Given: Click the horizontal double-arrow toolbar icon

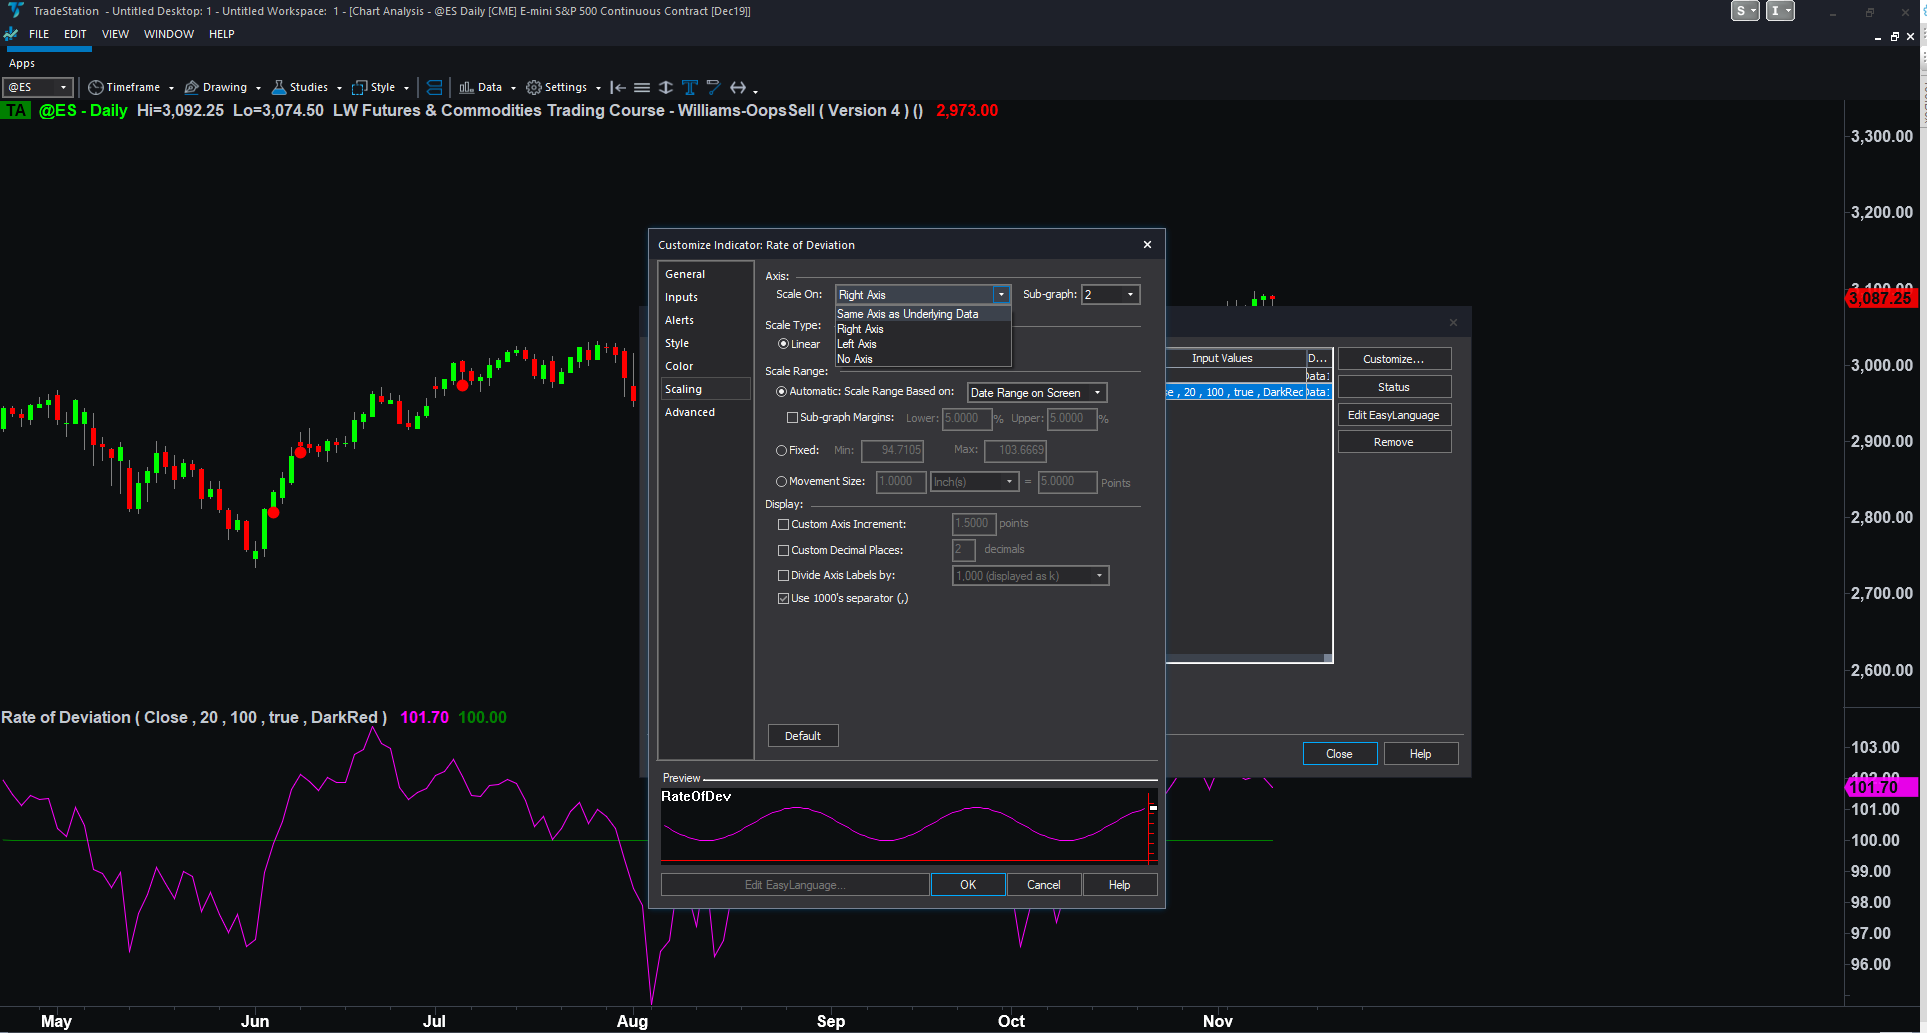Looking at the screenshot, I should click(x=738, y=87).
